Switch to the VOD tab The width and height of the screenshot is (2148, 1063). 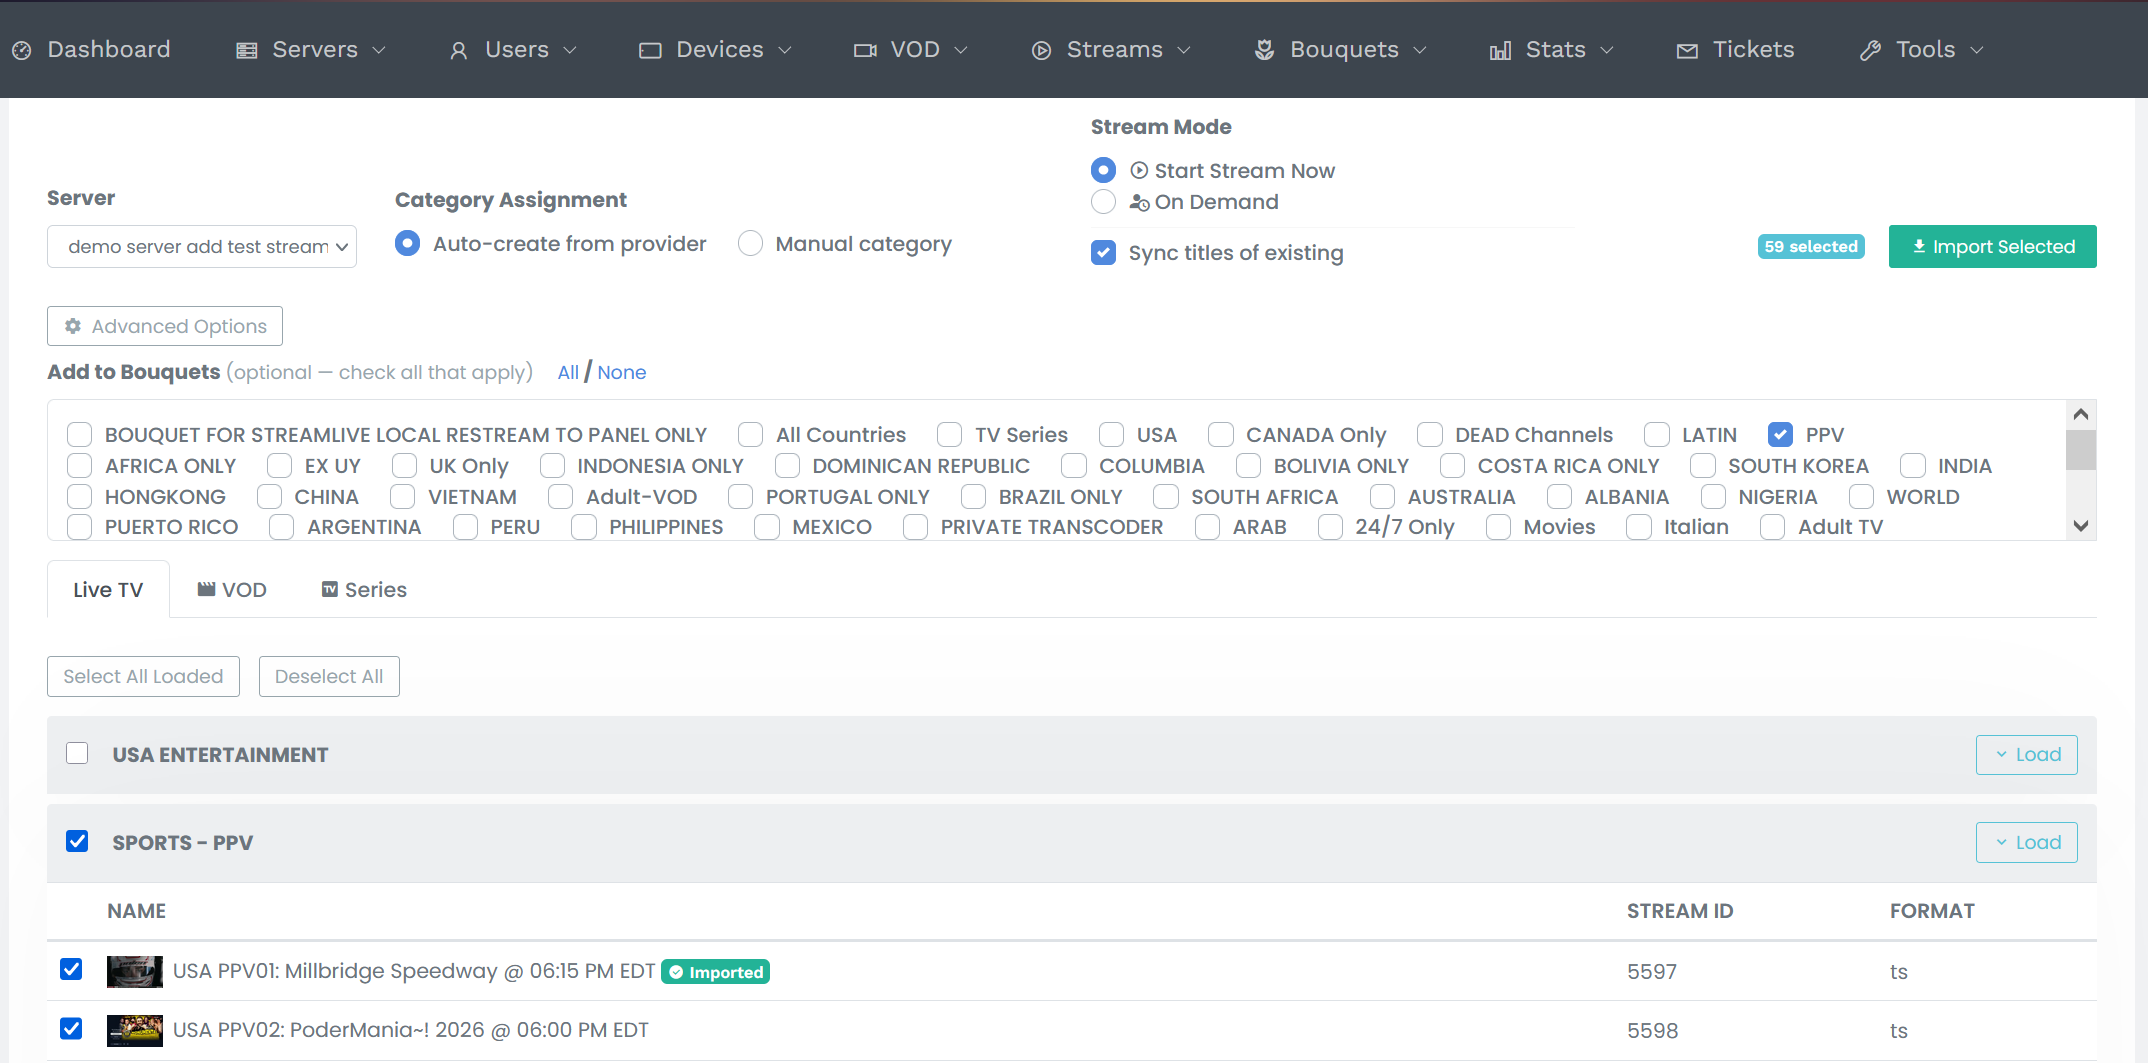pos(232,590)
